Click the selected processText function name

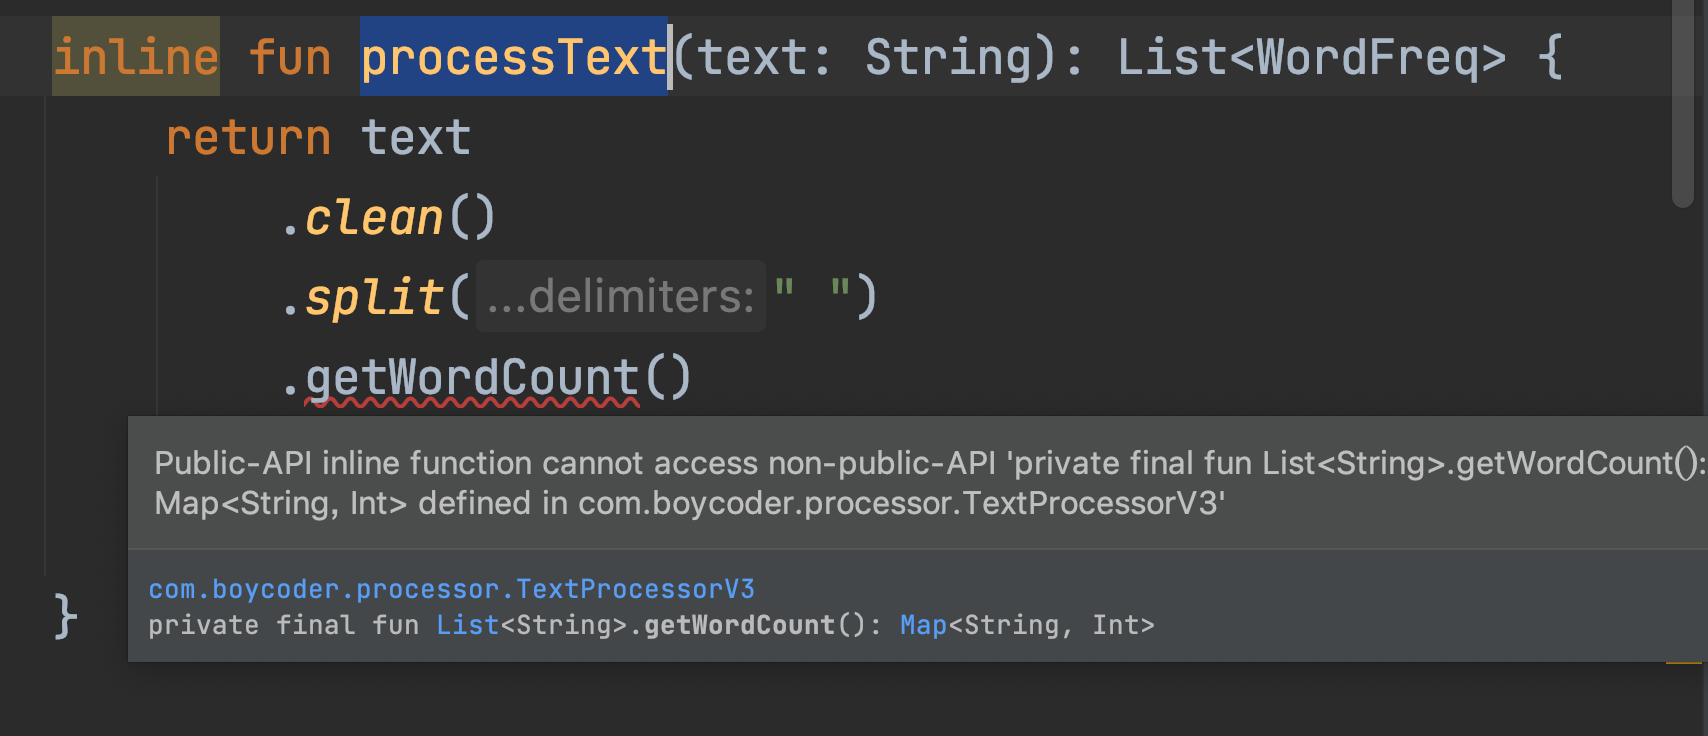(513, 57)
